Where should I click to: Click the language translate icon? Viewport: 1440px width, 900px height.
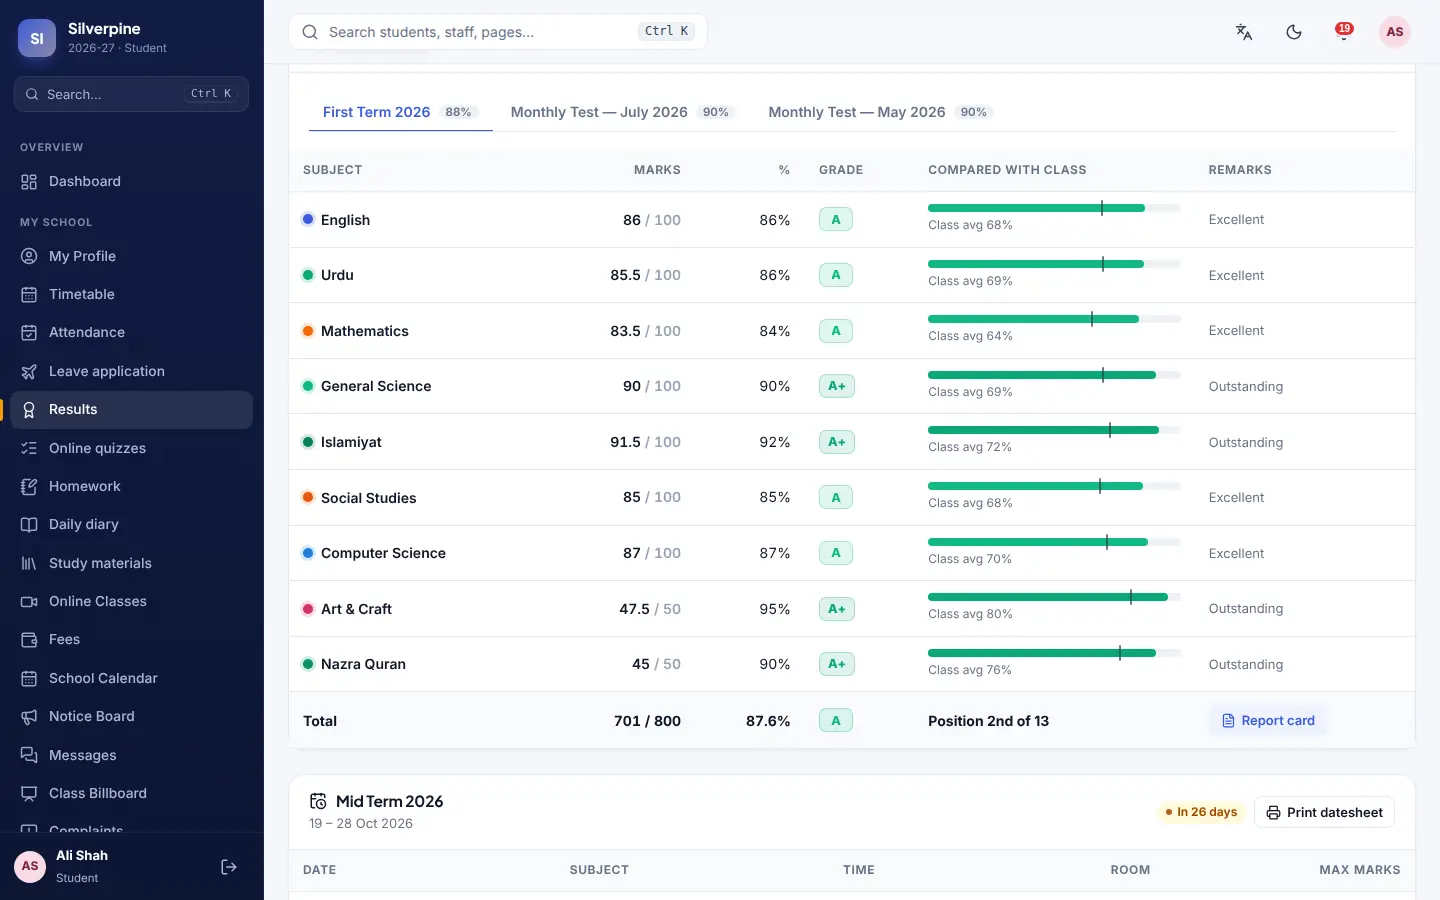[1244, 32]
